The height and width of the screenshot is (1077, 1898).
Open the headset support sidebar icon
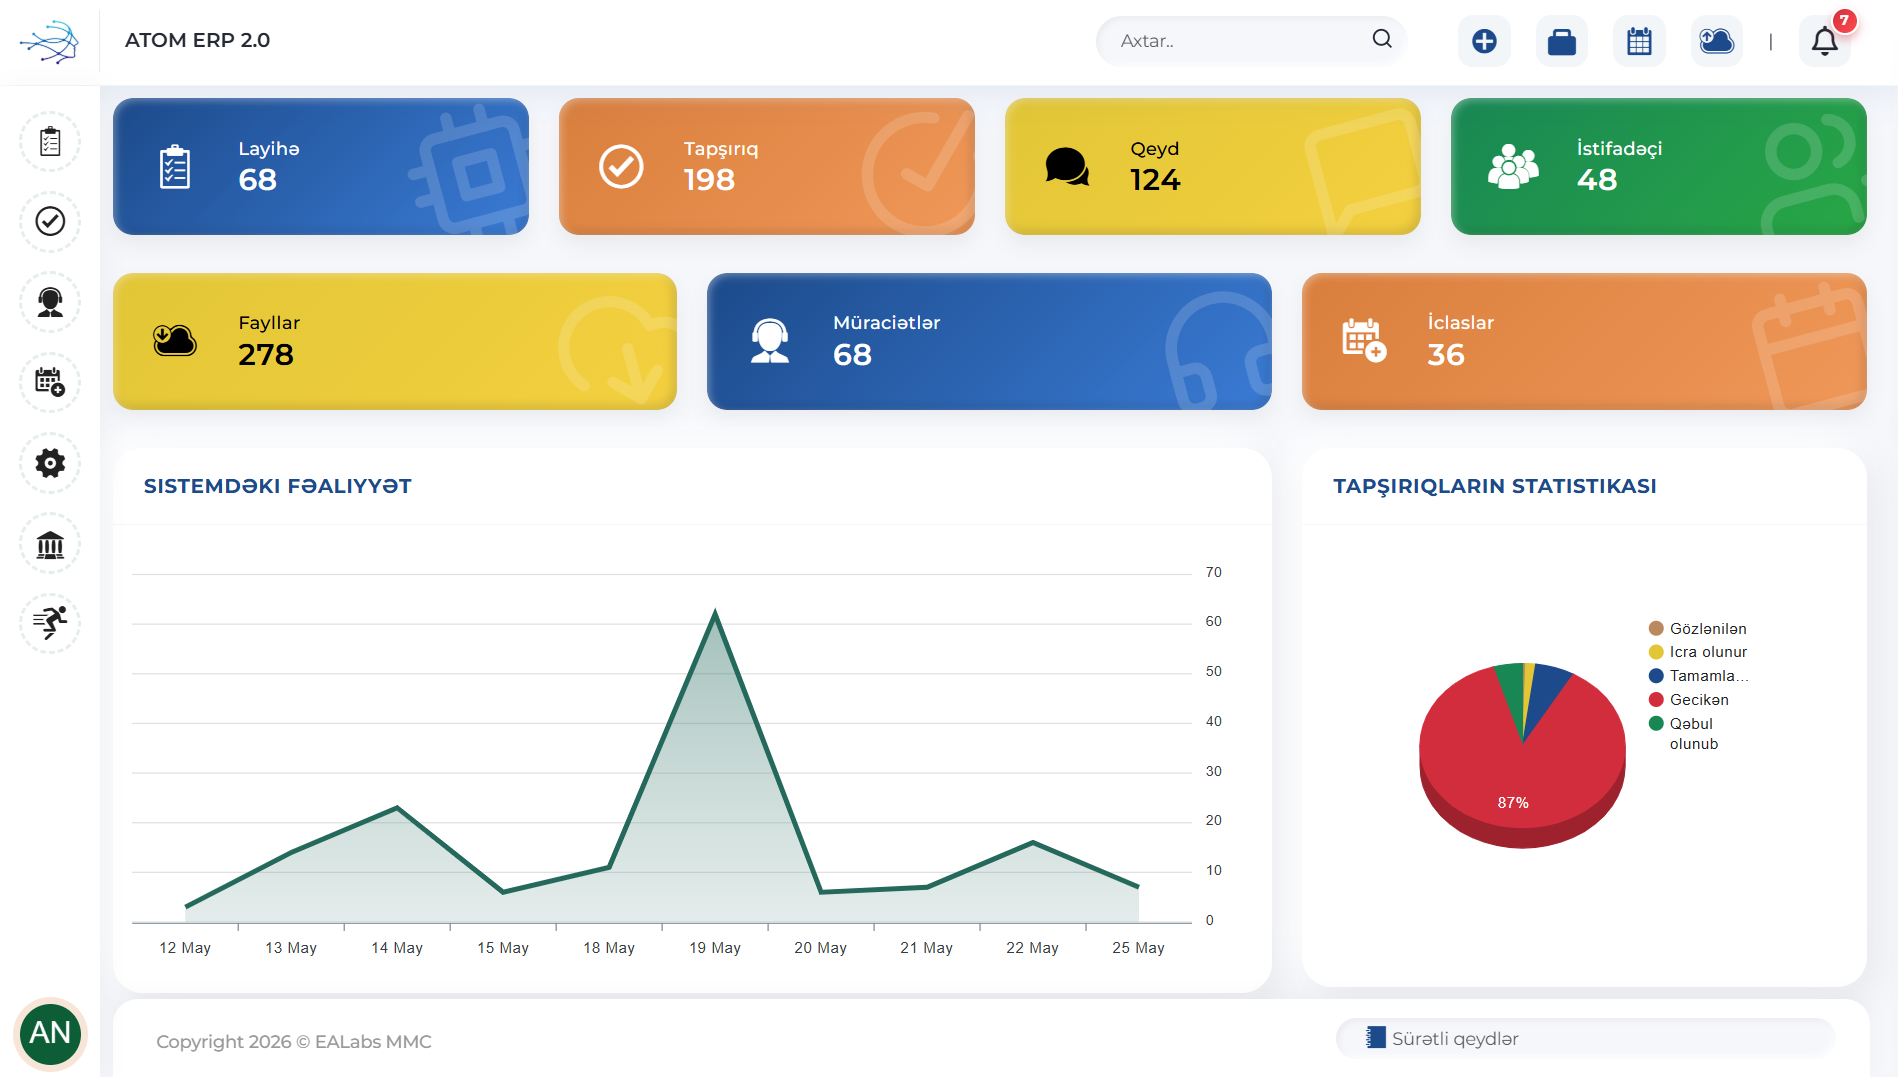tap(50, 302)
